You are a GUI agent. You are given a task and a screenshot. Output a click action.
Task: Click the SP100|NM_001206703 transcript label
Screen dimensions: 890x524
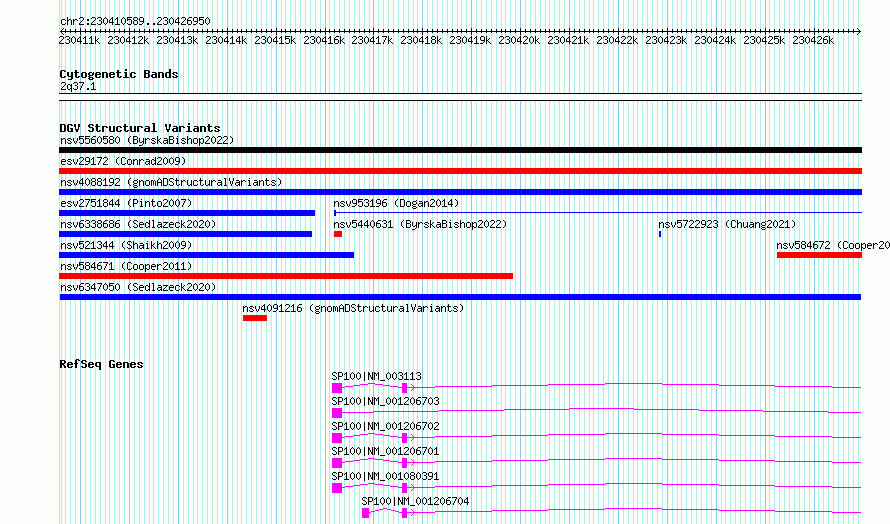(385, 401)
